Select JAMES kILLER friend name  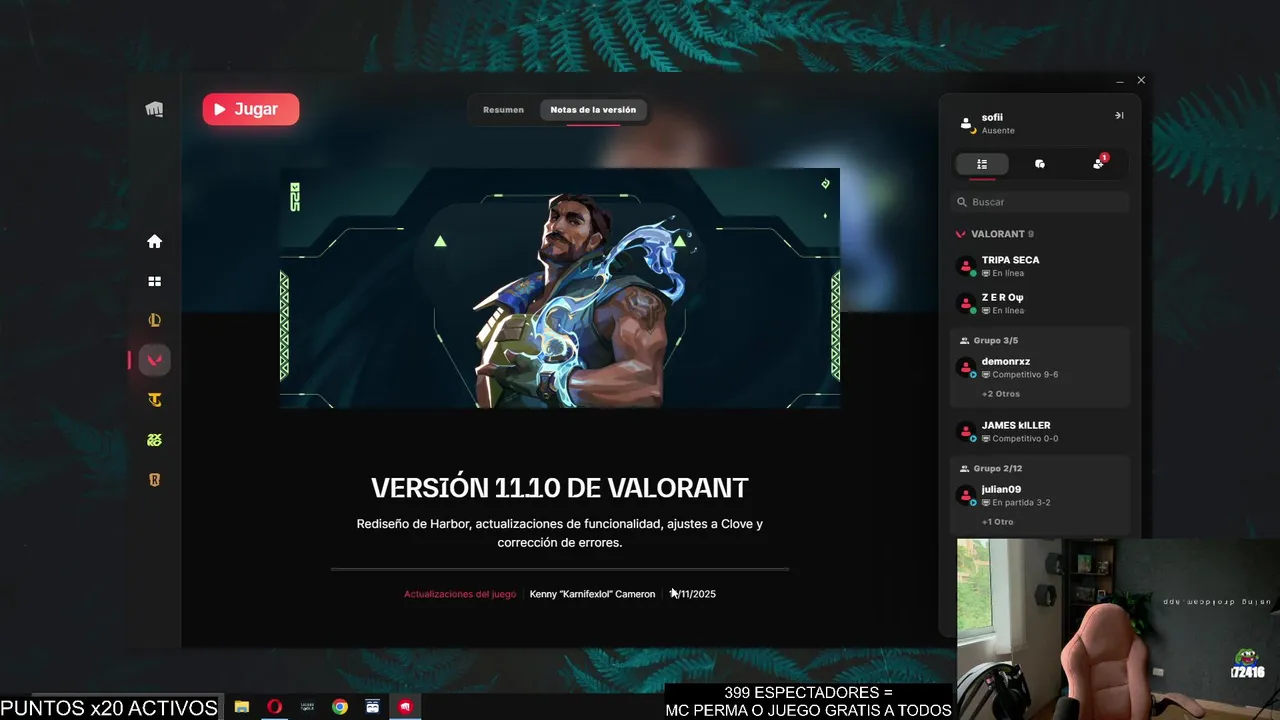1016,426
